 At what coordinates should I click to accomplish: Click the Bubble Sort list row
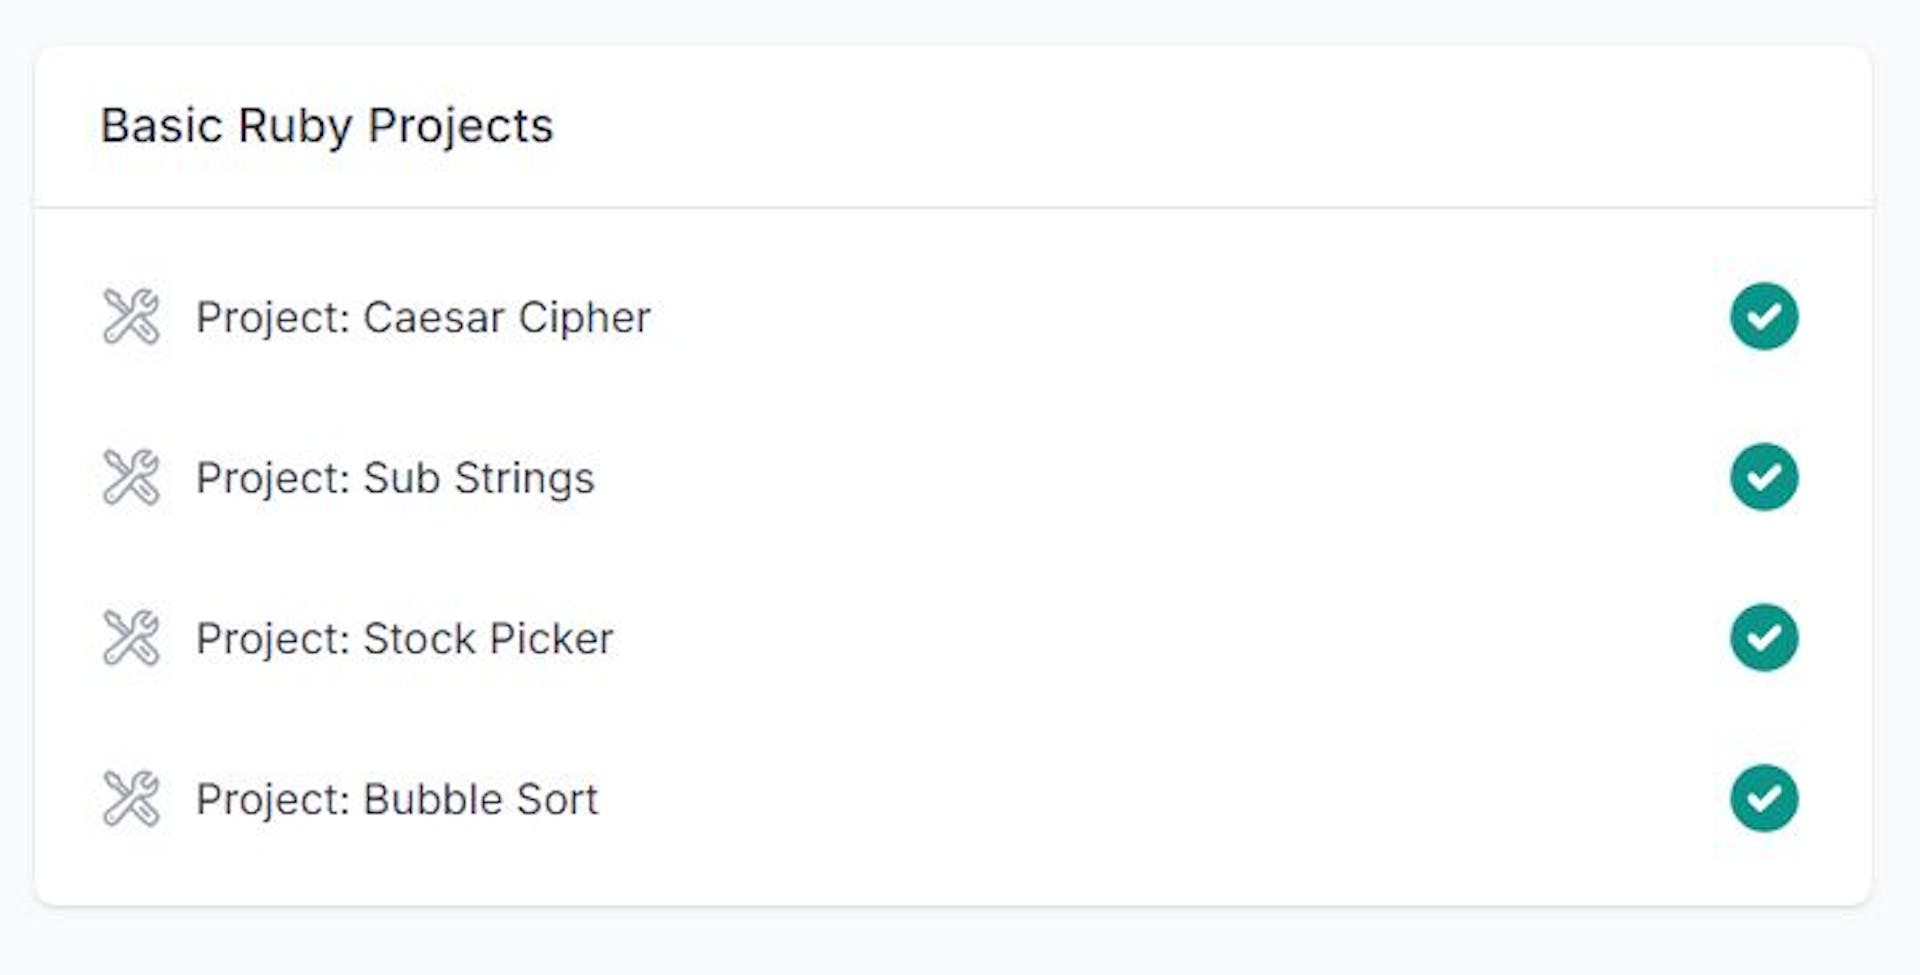coord(900,798)
